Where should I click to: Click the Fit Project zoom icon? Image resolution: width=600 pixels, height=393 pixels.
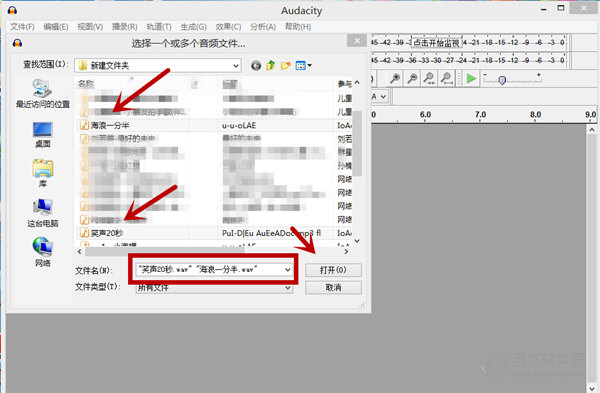coord(446,79)
